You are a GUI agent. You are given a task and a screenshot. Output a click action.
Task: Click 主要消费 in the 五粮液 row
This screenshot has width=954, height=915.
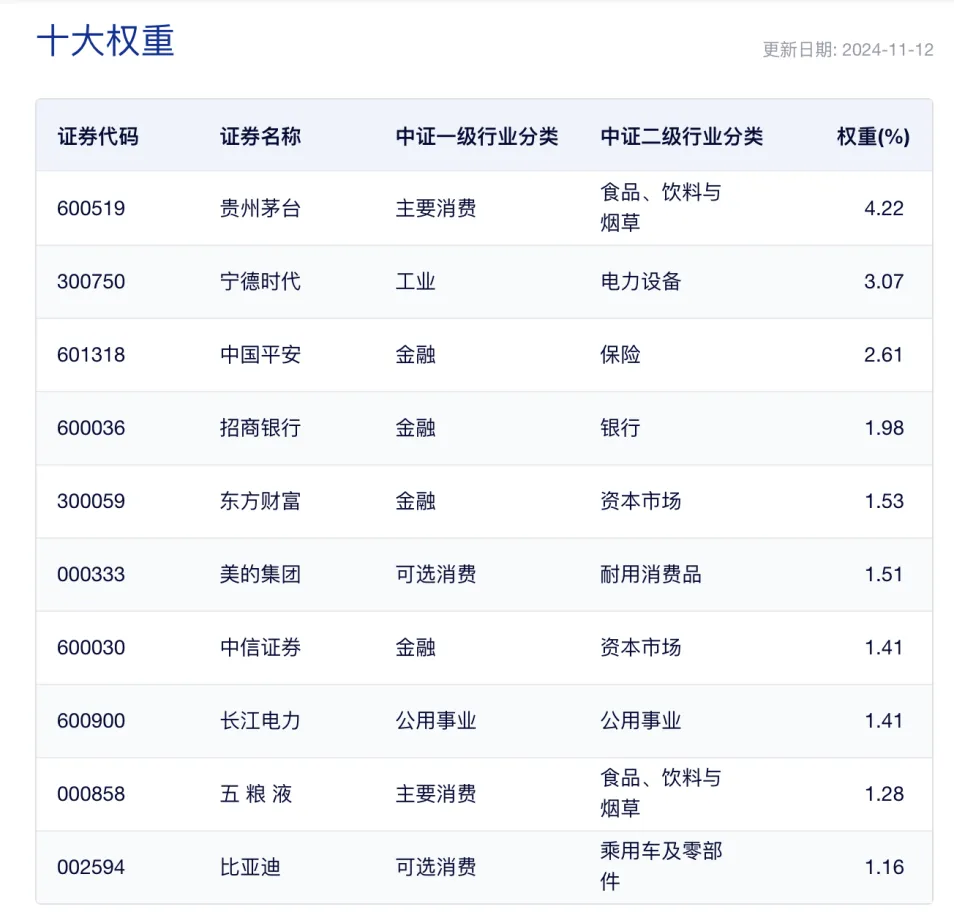tap(436, 794)
